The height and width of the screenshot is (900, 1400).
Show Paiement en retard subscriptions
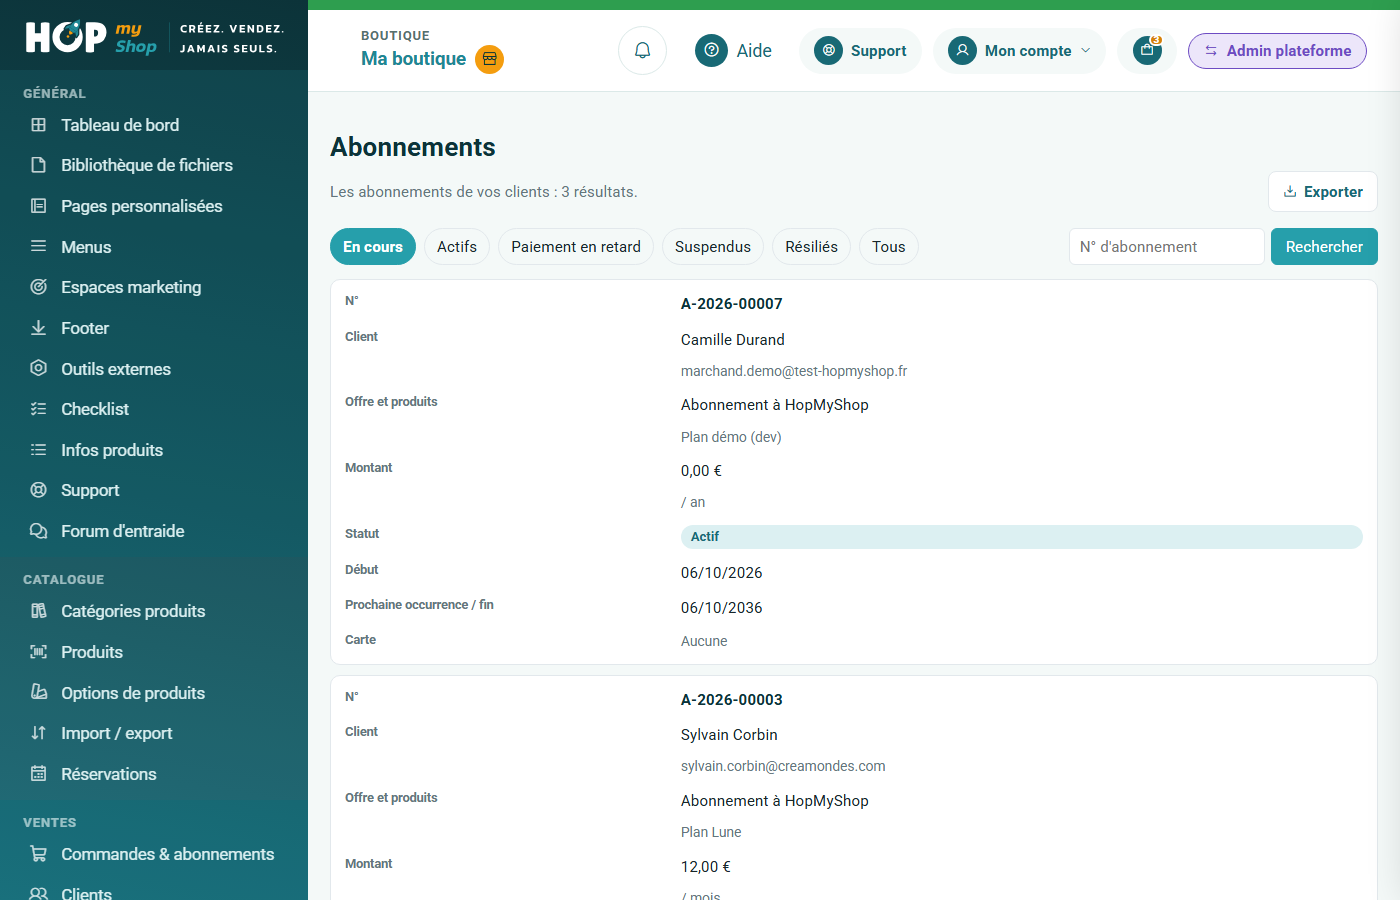576,247
